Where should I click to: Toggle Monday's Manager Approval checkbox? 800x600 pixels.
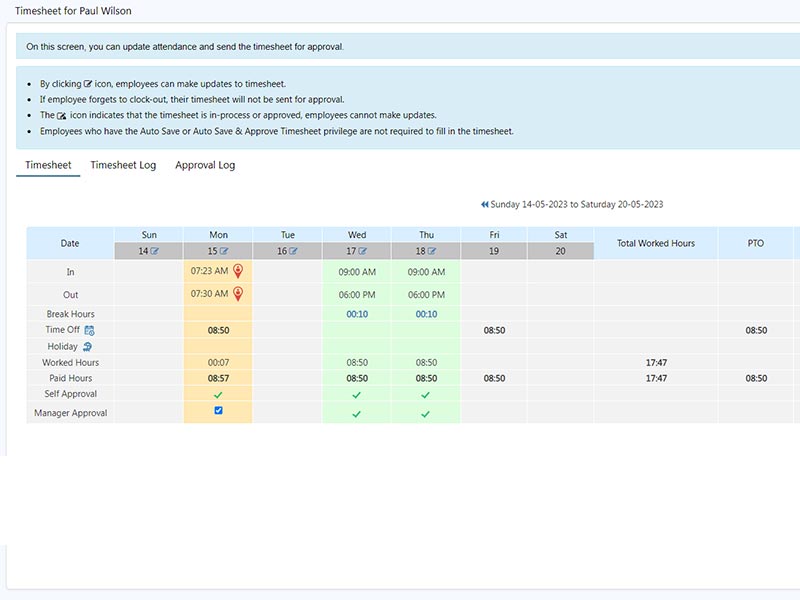[218, 411]
